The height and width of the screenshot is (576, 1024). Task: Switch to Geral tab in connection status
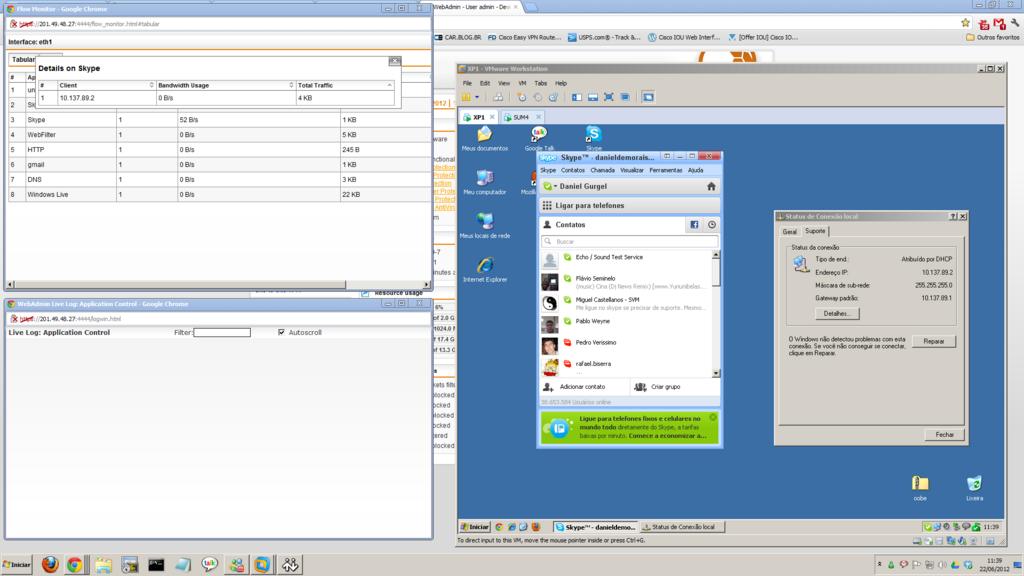click(790, 232)
